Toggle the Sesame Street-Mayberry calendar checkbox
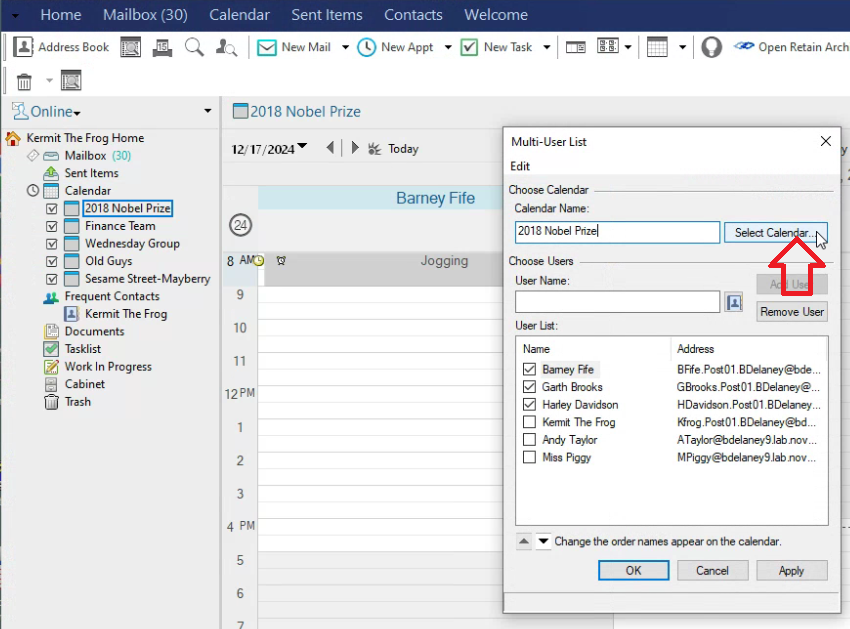The width and height of the screenshot is (850, 629). point(52,279)
